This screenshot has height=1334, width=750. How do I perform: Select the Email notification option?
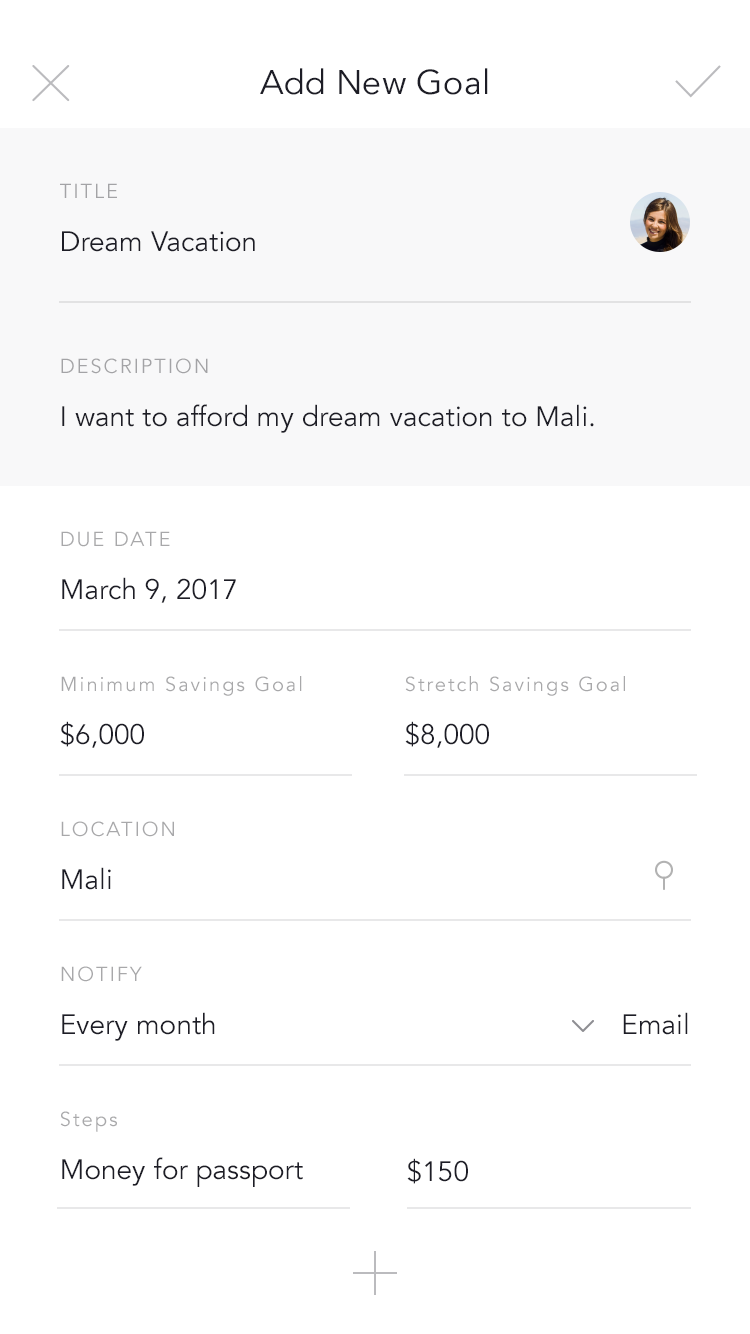point(656,1025)
